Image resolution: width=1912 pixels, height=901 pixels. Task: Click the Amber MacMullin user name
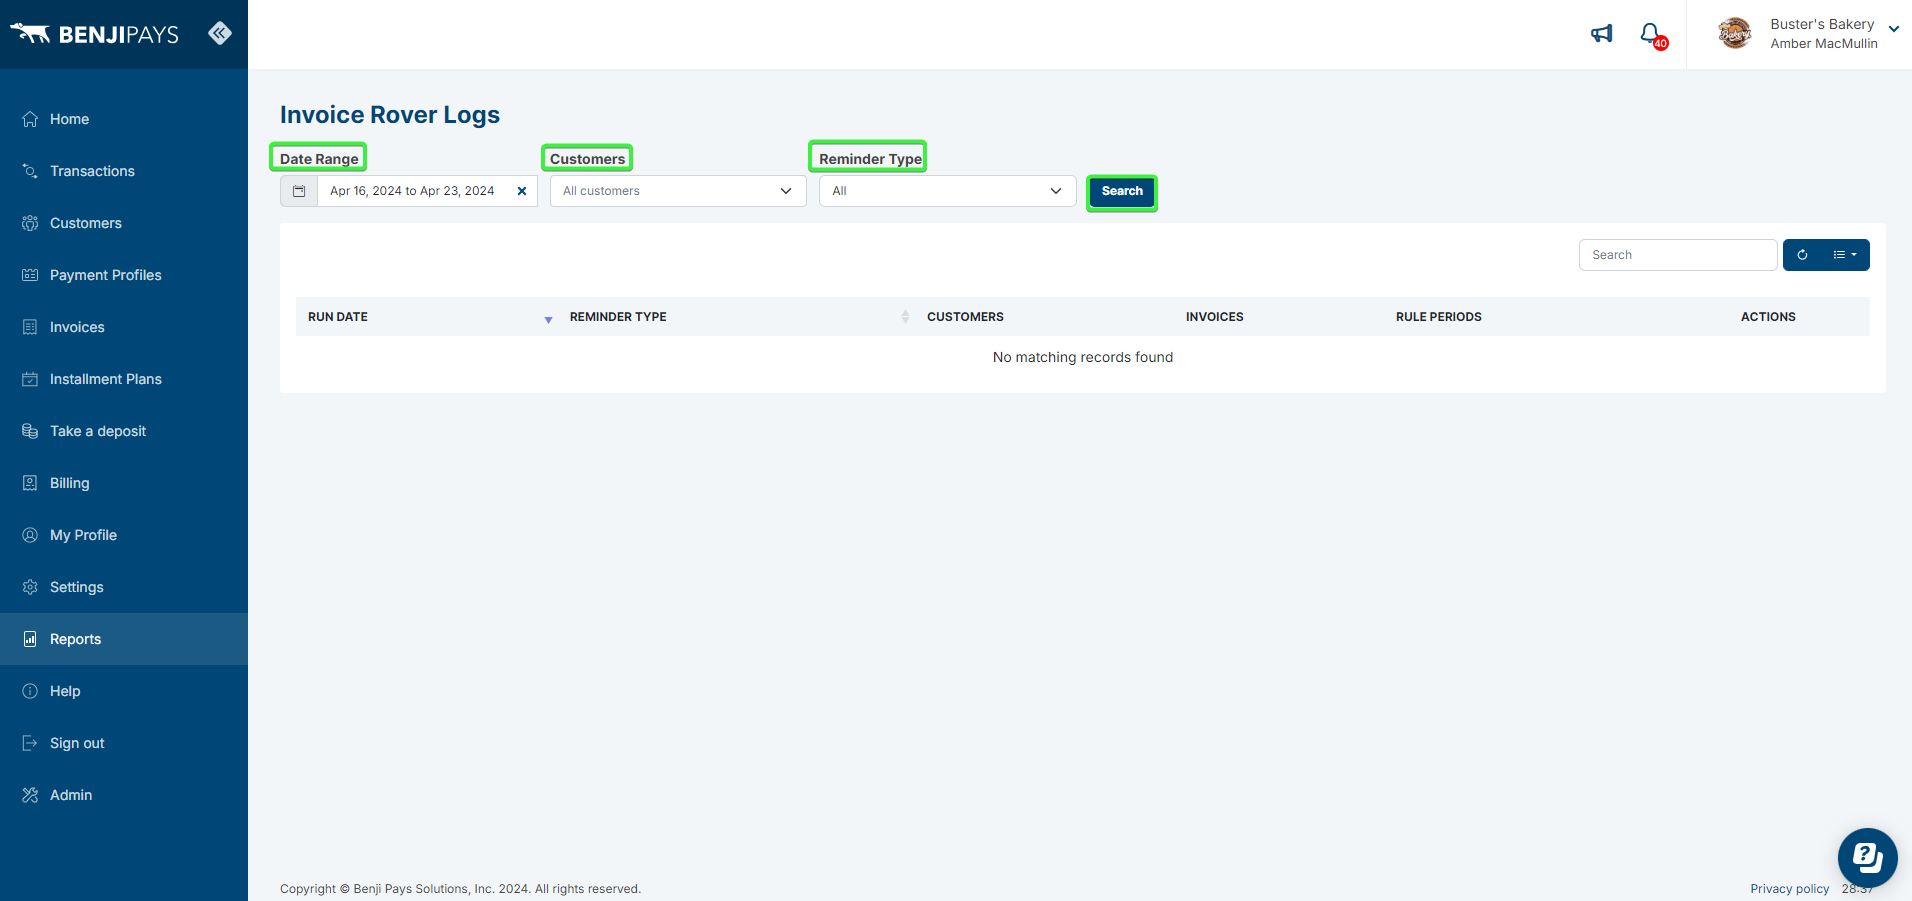point(1824,44)
